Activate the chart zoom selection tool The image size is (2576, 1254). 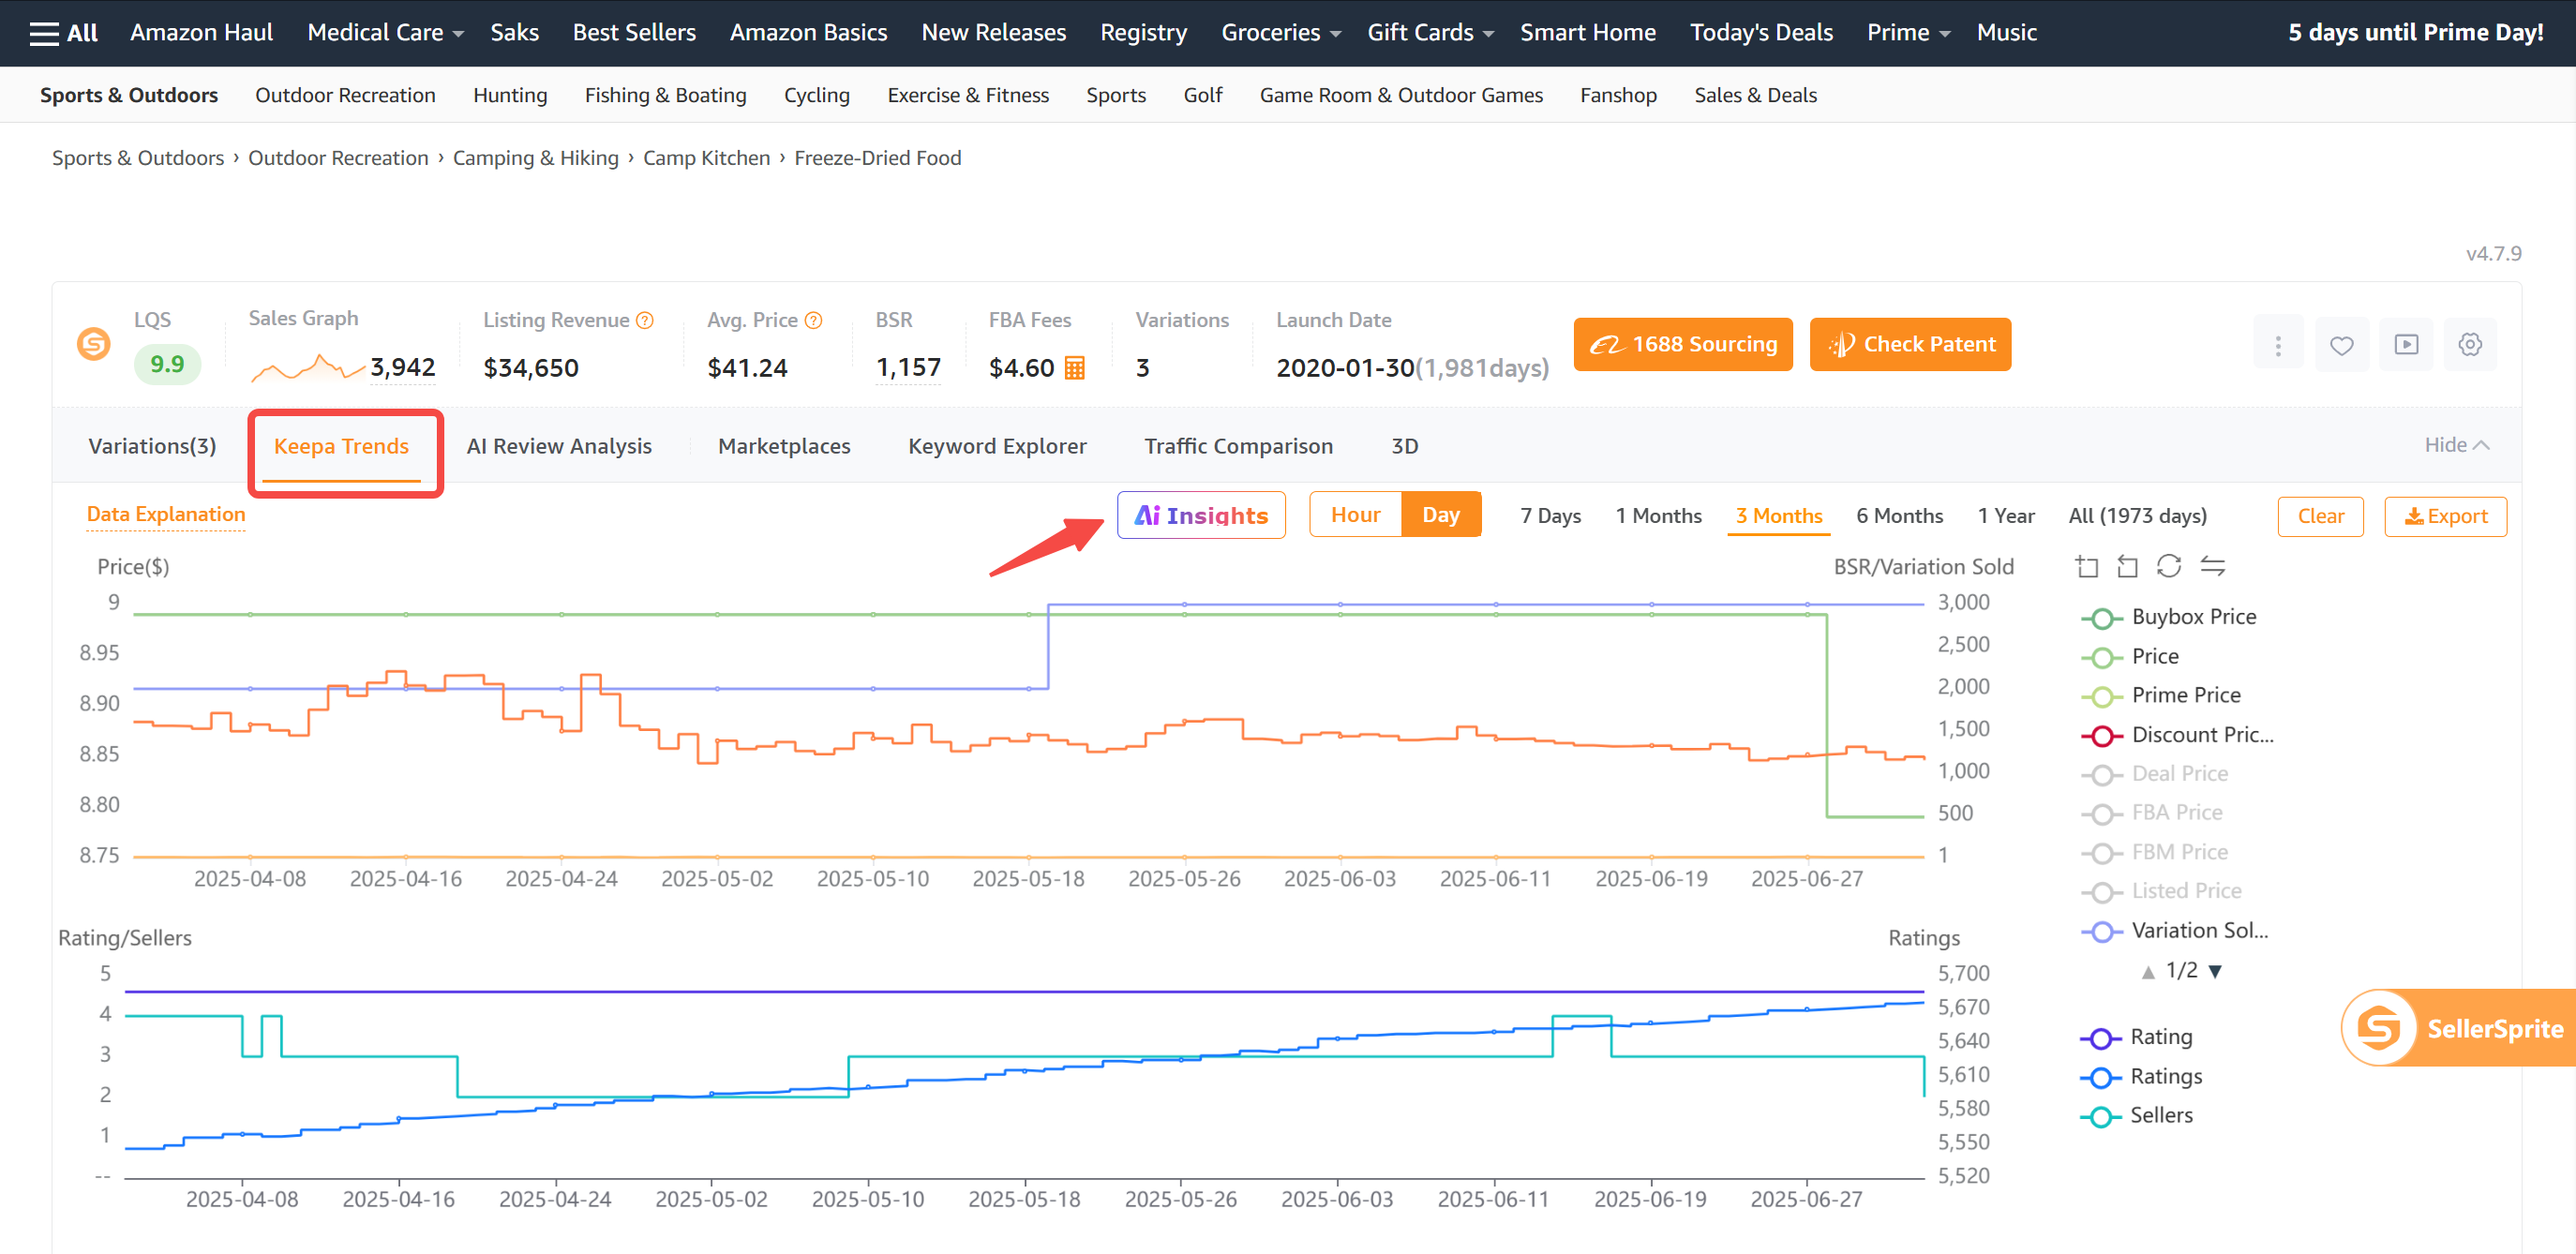(x=2087, y=567)
